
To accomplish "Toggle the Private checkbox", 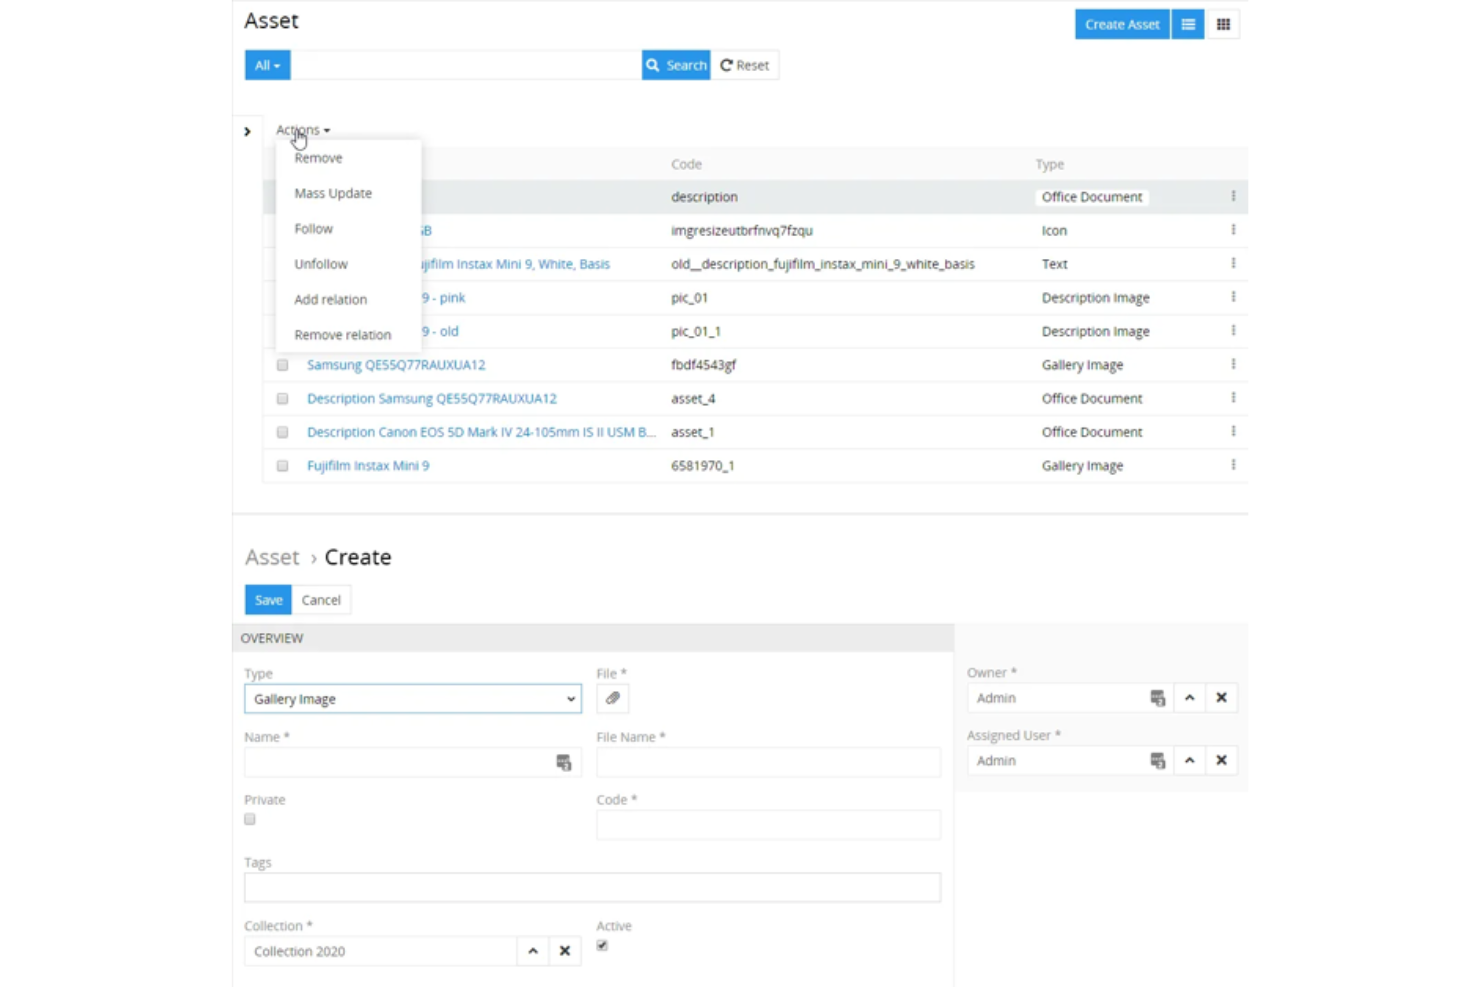I will click(x=250, y=819).
